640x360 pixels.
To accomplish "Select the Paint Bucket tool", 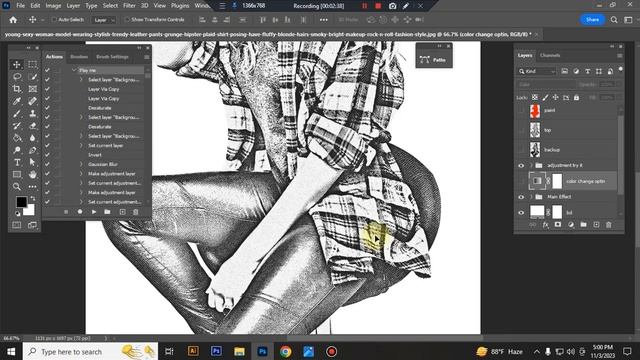I will point(17,138).
